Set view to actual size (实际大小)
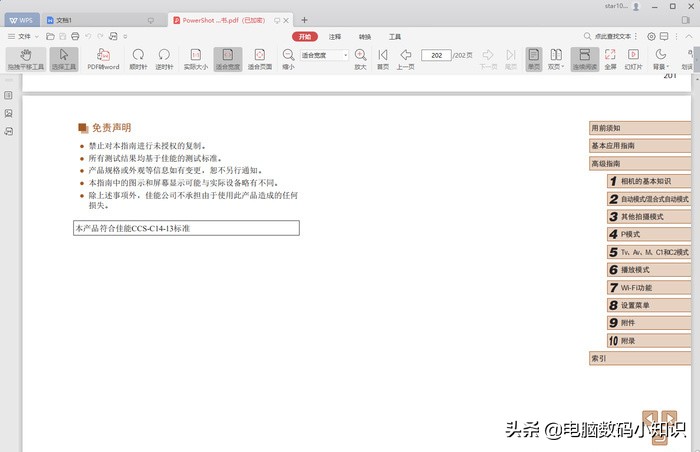The height and width of the screenshot is (452, 700). (x=196, y=58)
